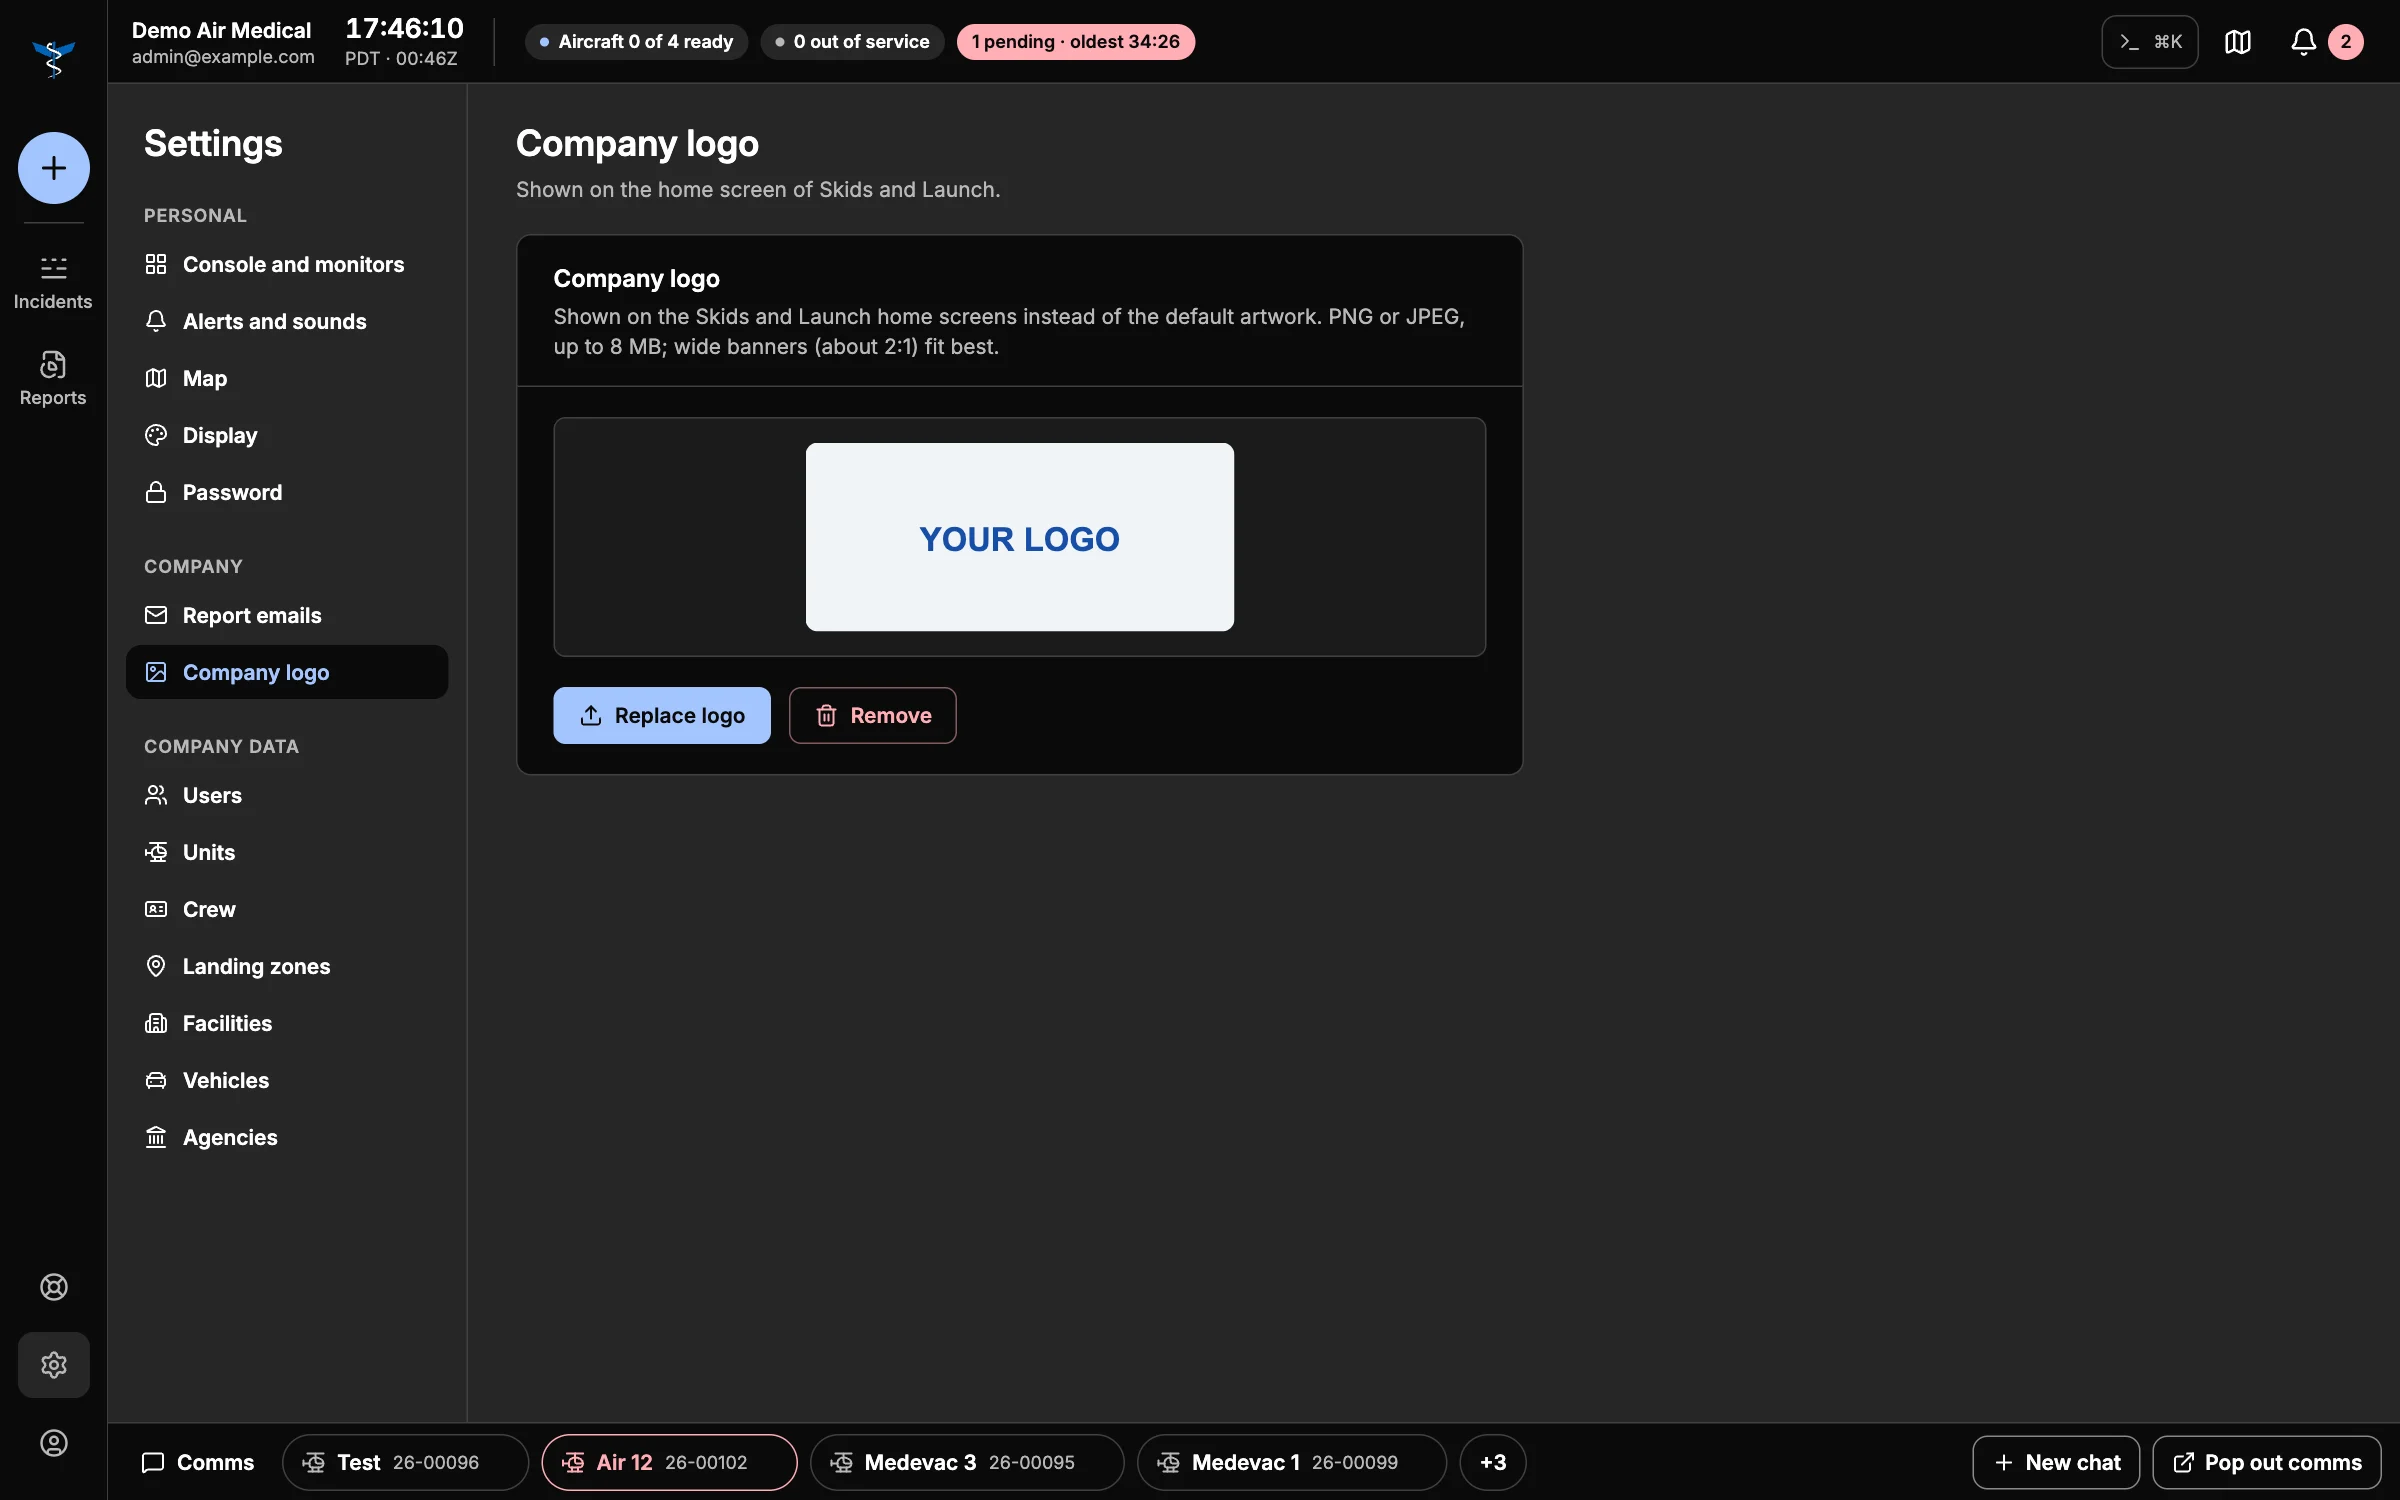Click the Replace logo button

pyautogui.click(x=662, y=715)
